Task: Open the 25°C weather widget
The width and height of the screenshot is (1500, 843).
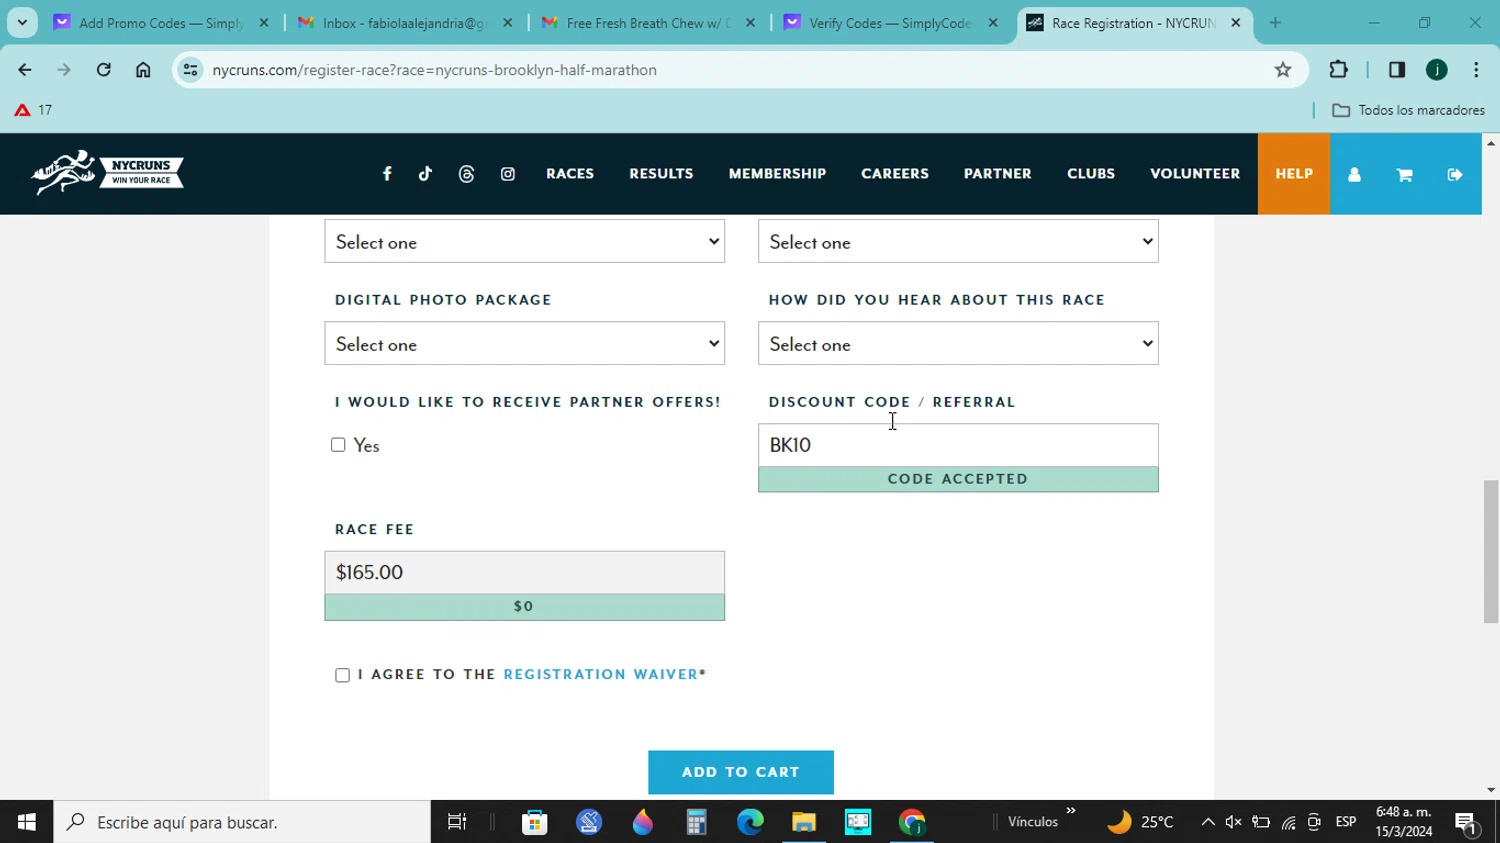Action: point(1140,822)
